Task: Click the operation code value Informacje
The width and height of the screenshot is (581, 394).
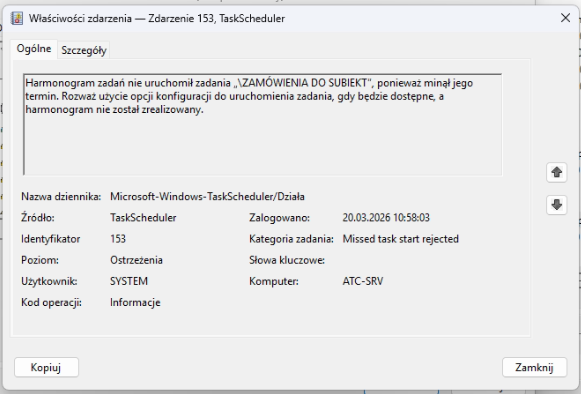Action: click(x=135, y=302)
